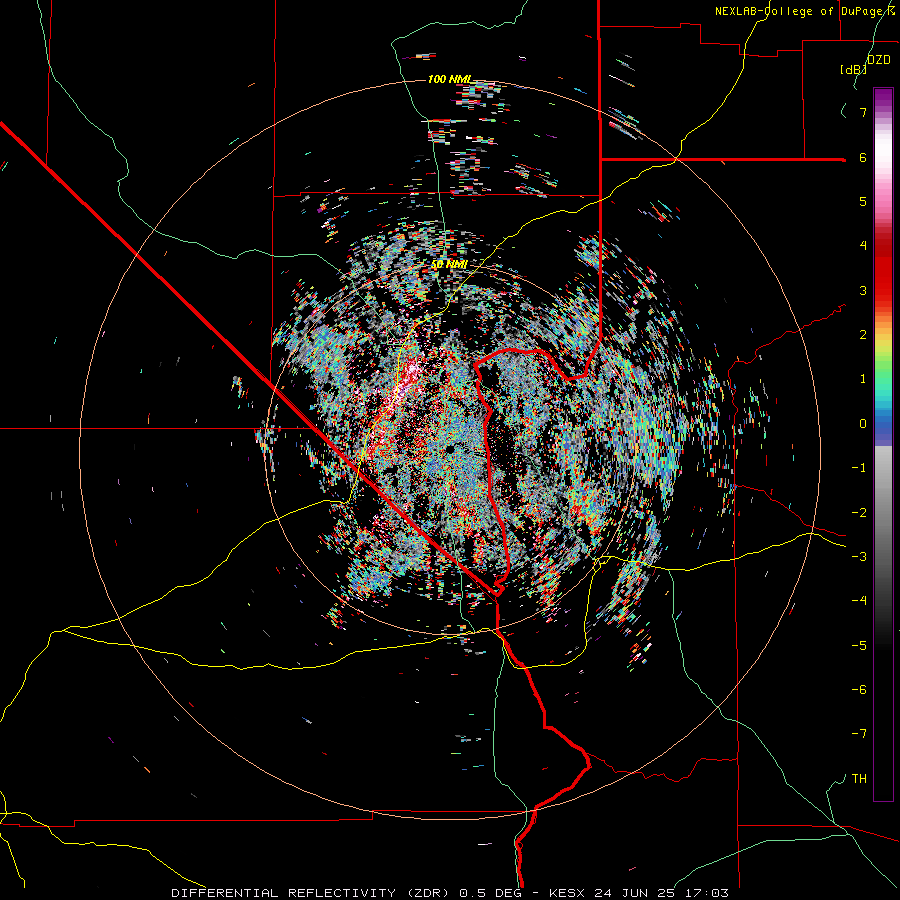
Task: Click the scale value -3
Action: click(x=859, y=557)
